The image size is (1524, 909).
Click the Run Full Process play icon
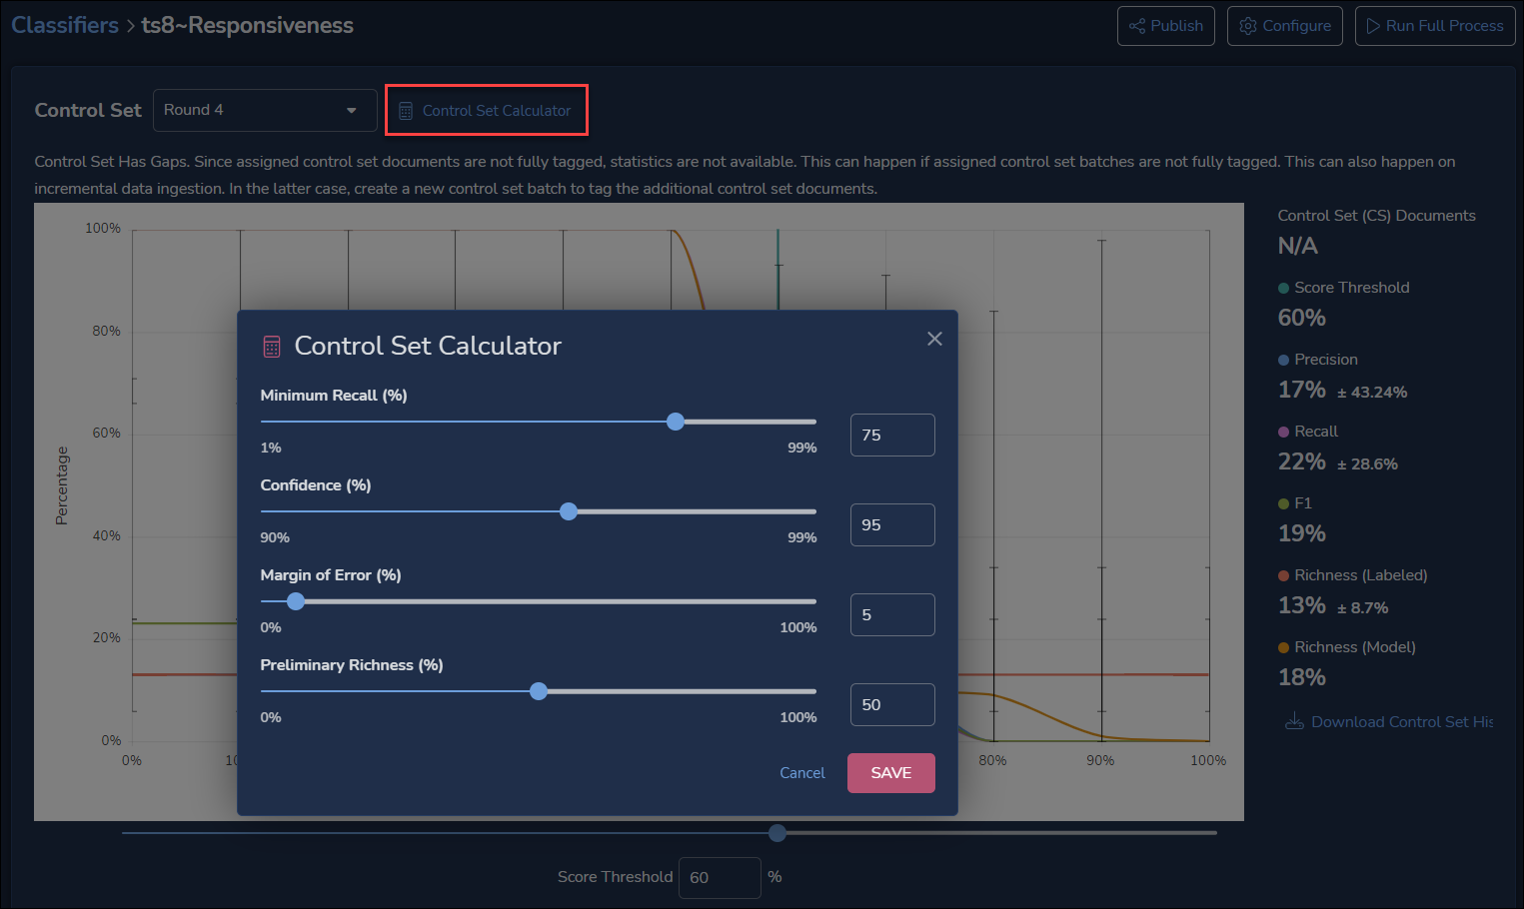pos(1373,26)
